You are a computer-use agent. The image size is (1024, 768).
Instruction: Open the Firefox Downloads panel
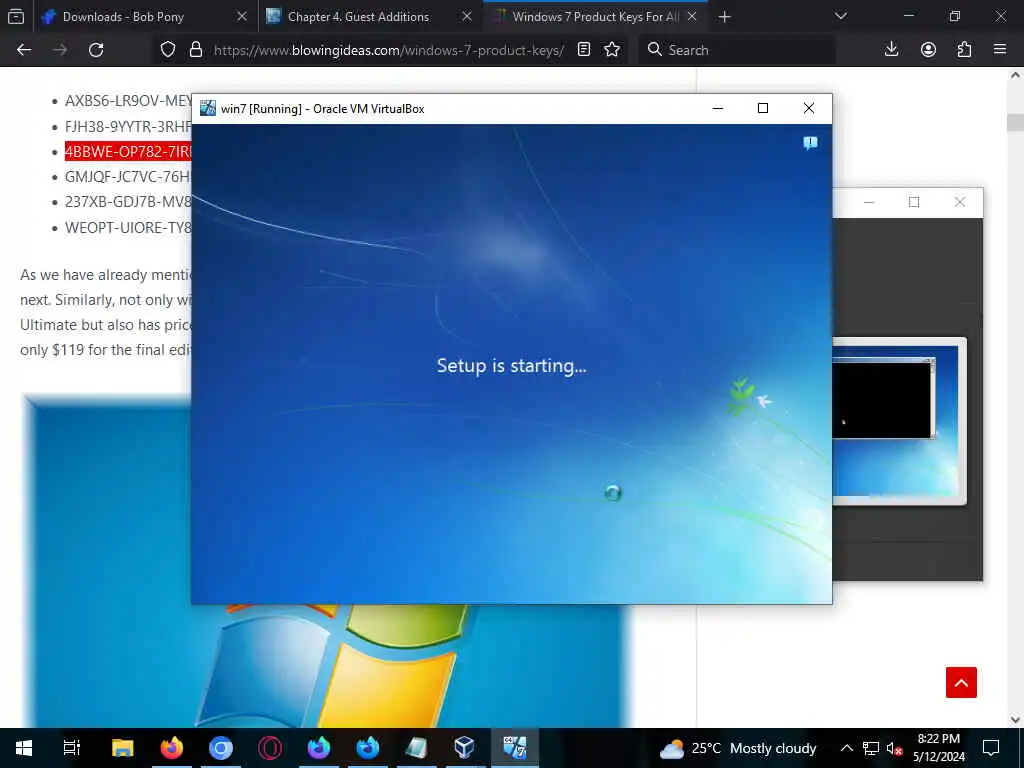[891, 50]
